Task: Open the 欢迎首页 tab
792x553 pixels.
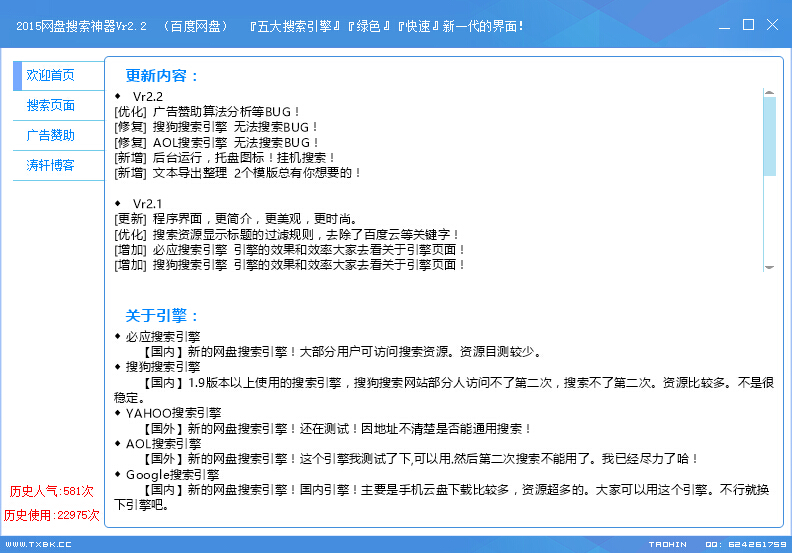Action: click(59, 76)
